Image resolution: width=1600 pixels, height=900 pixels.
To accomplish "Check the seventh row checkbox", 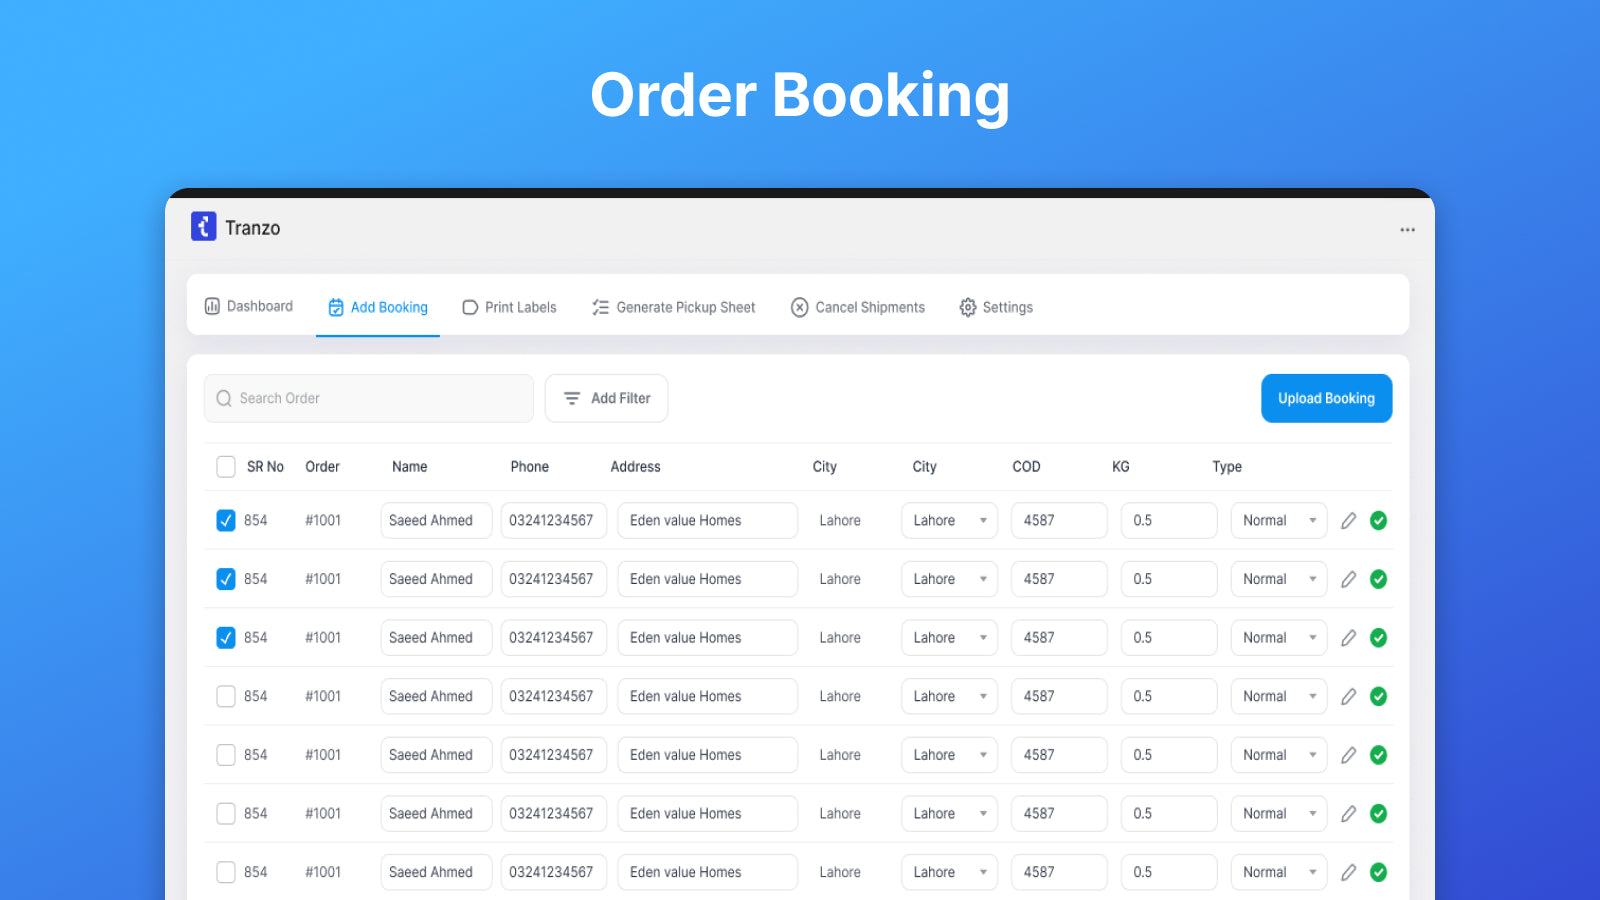I will pos(226,872).
